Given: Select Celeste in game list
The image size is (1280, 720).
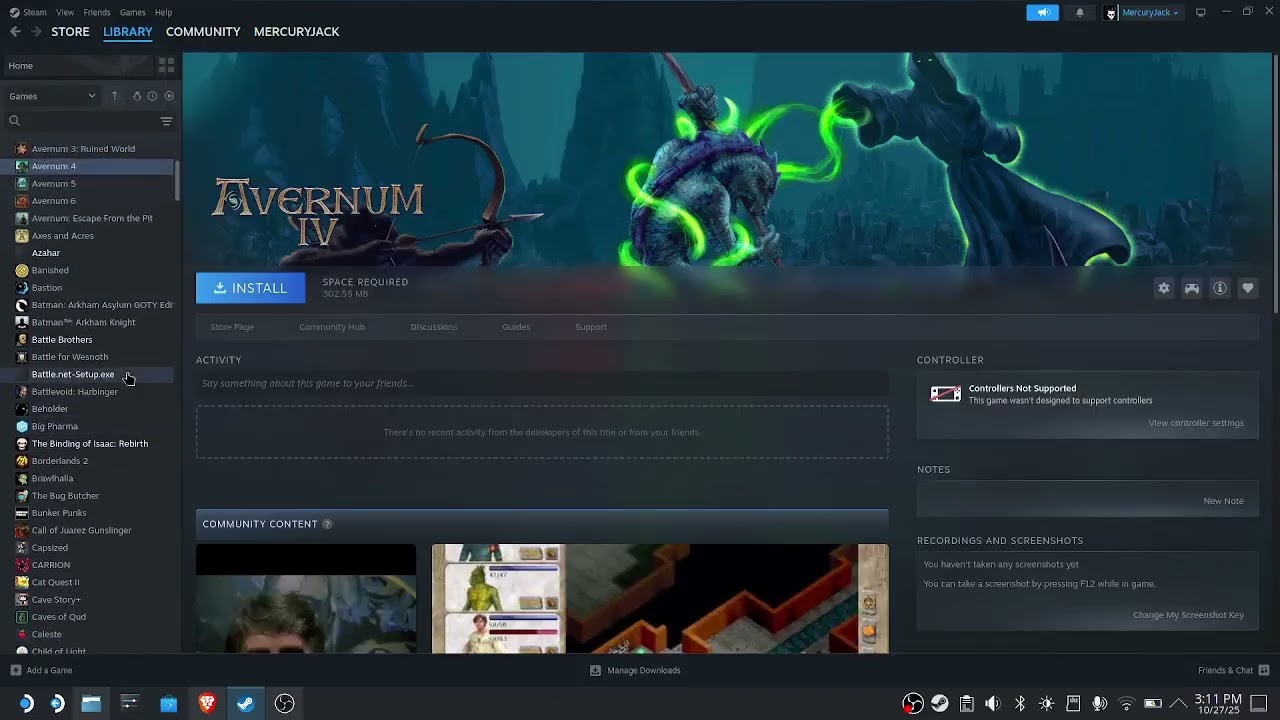Looking at the screenshot, I should [46, 634].
